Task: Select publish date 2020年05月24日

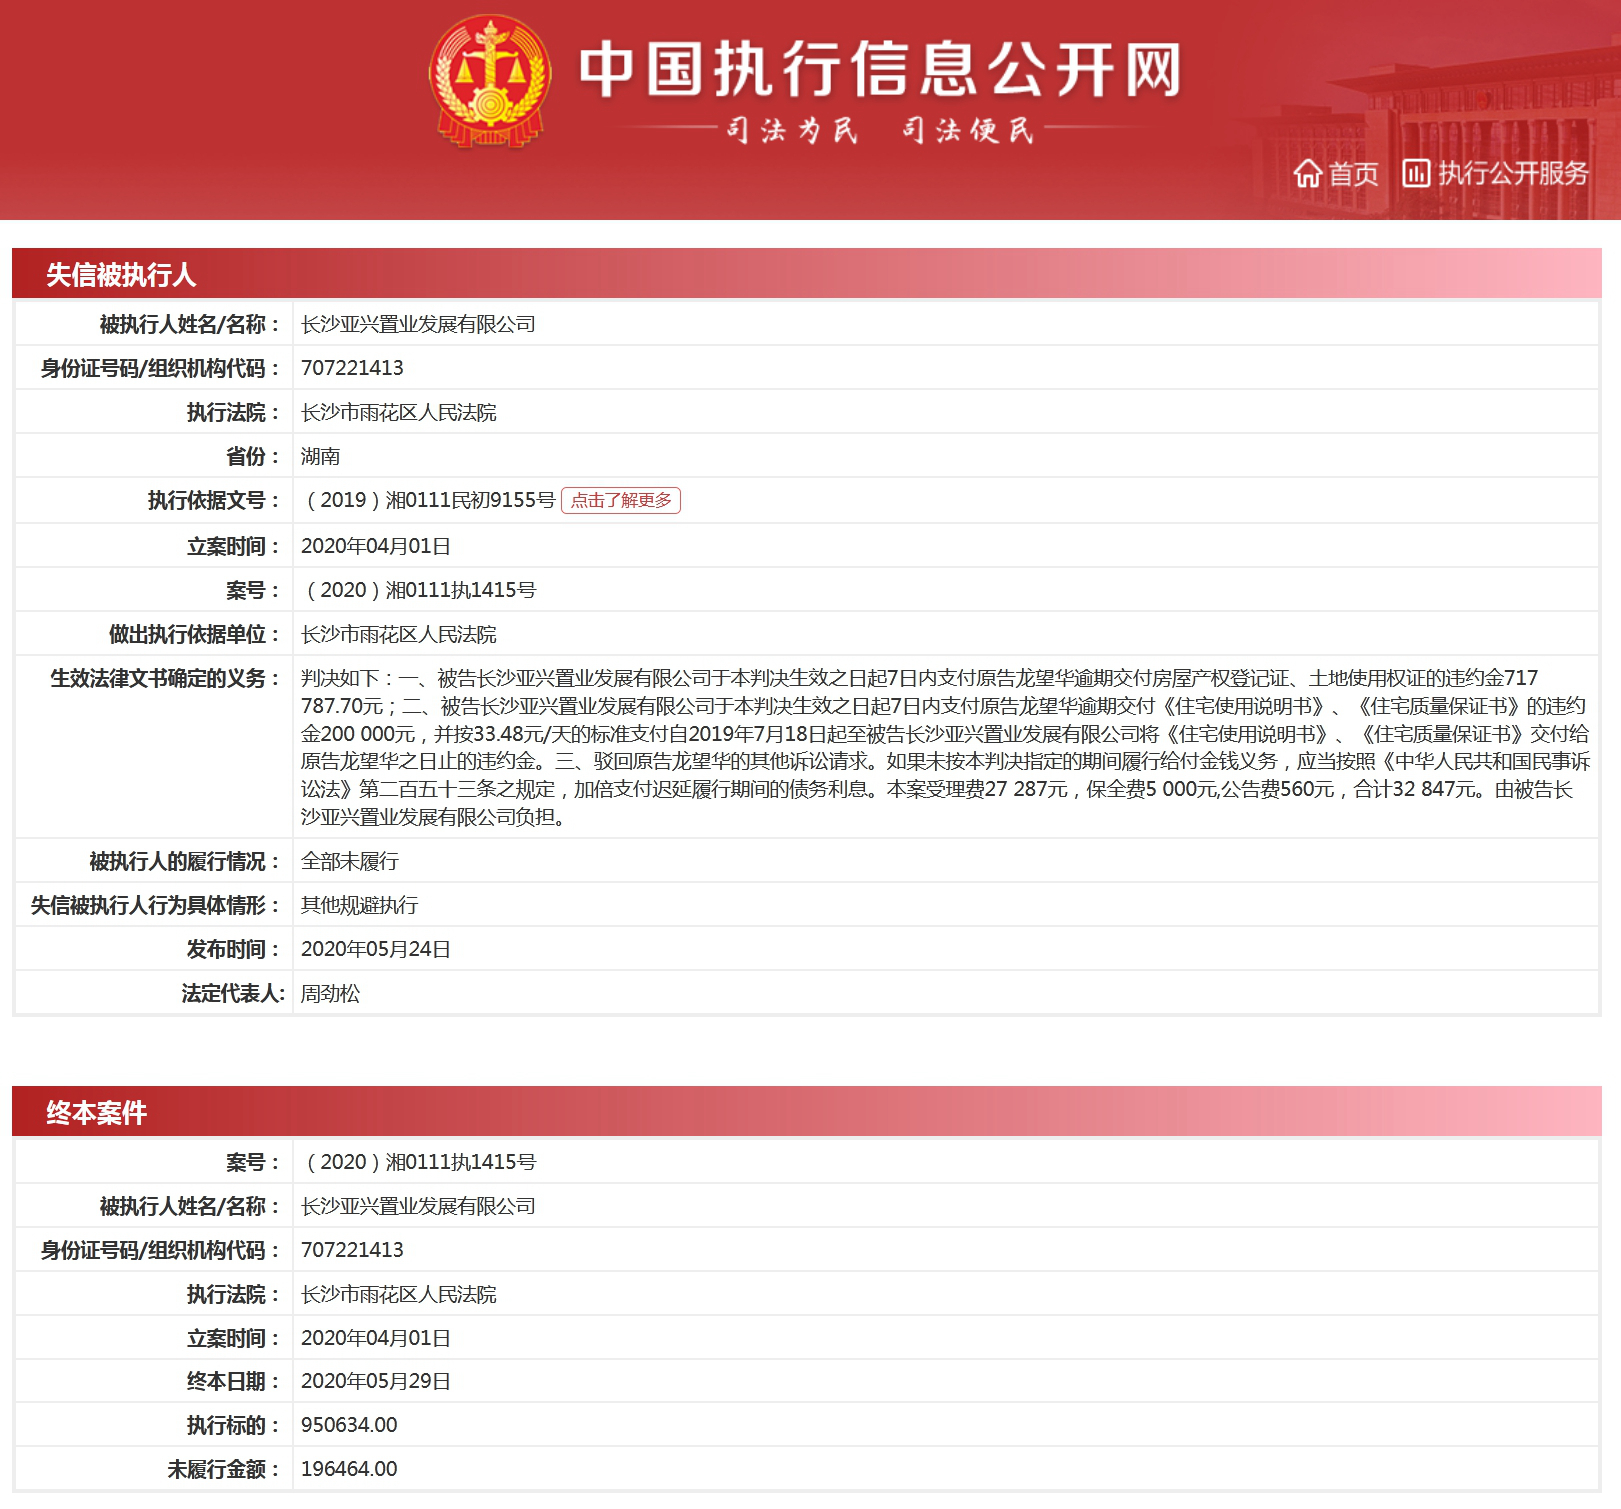Action: point(376,949)
